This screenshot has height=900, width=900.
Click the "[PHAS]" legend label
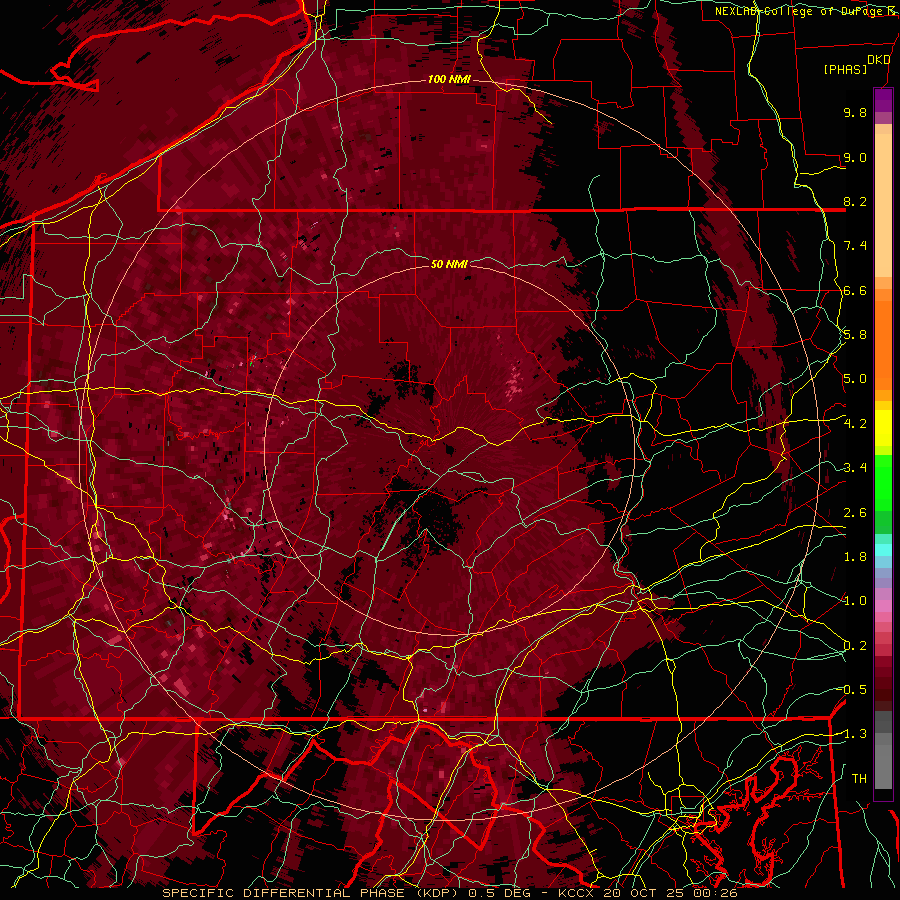[845, 70]
